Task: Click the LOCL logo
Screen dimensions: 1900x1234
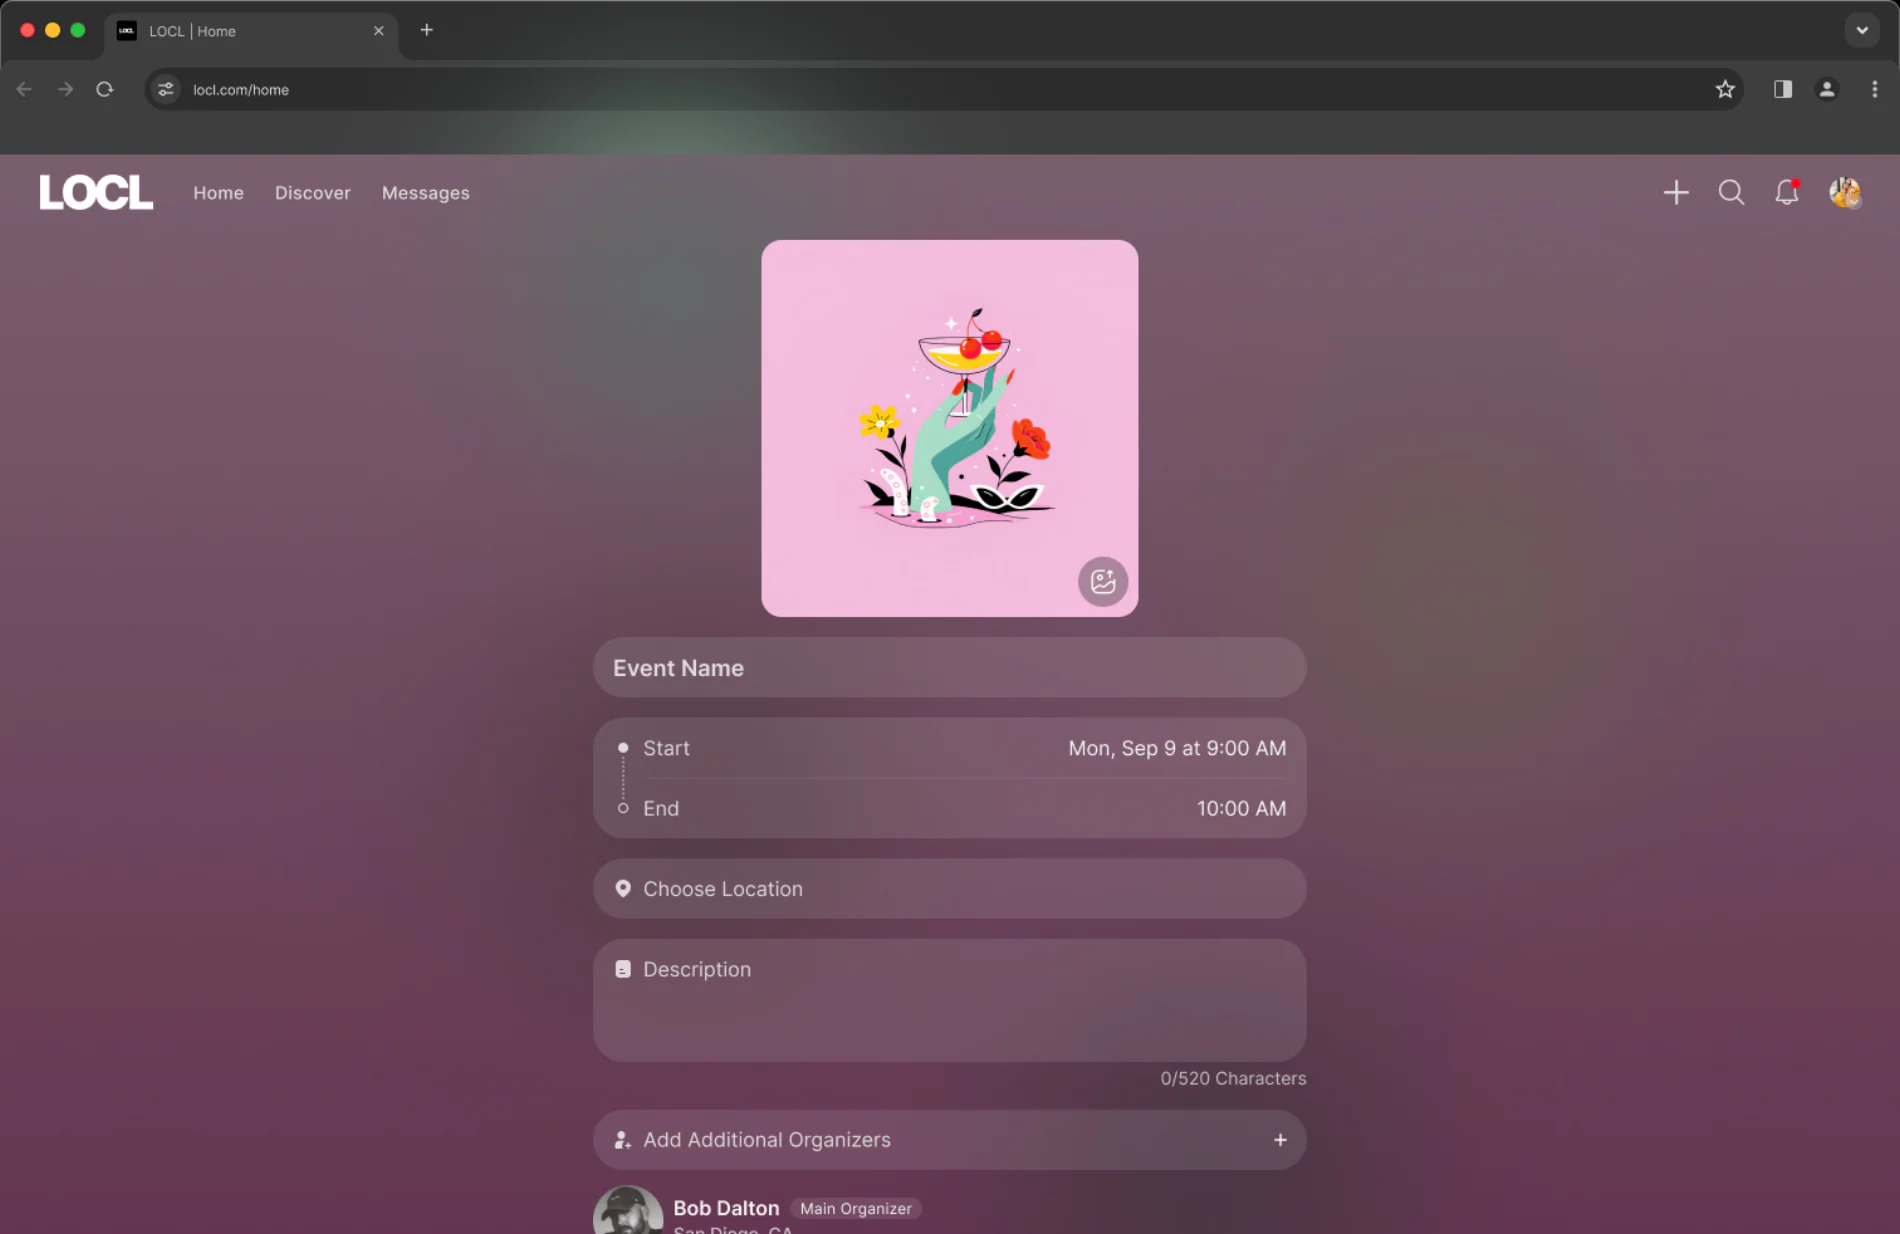Action: [x=96, y=192]
